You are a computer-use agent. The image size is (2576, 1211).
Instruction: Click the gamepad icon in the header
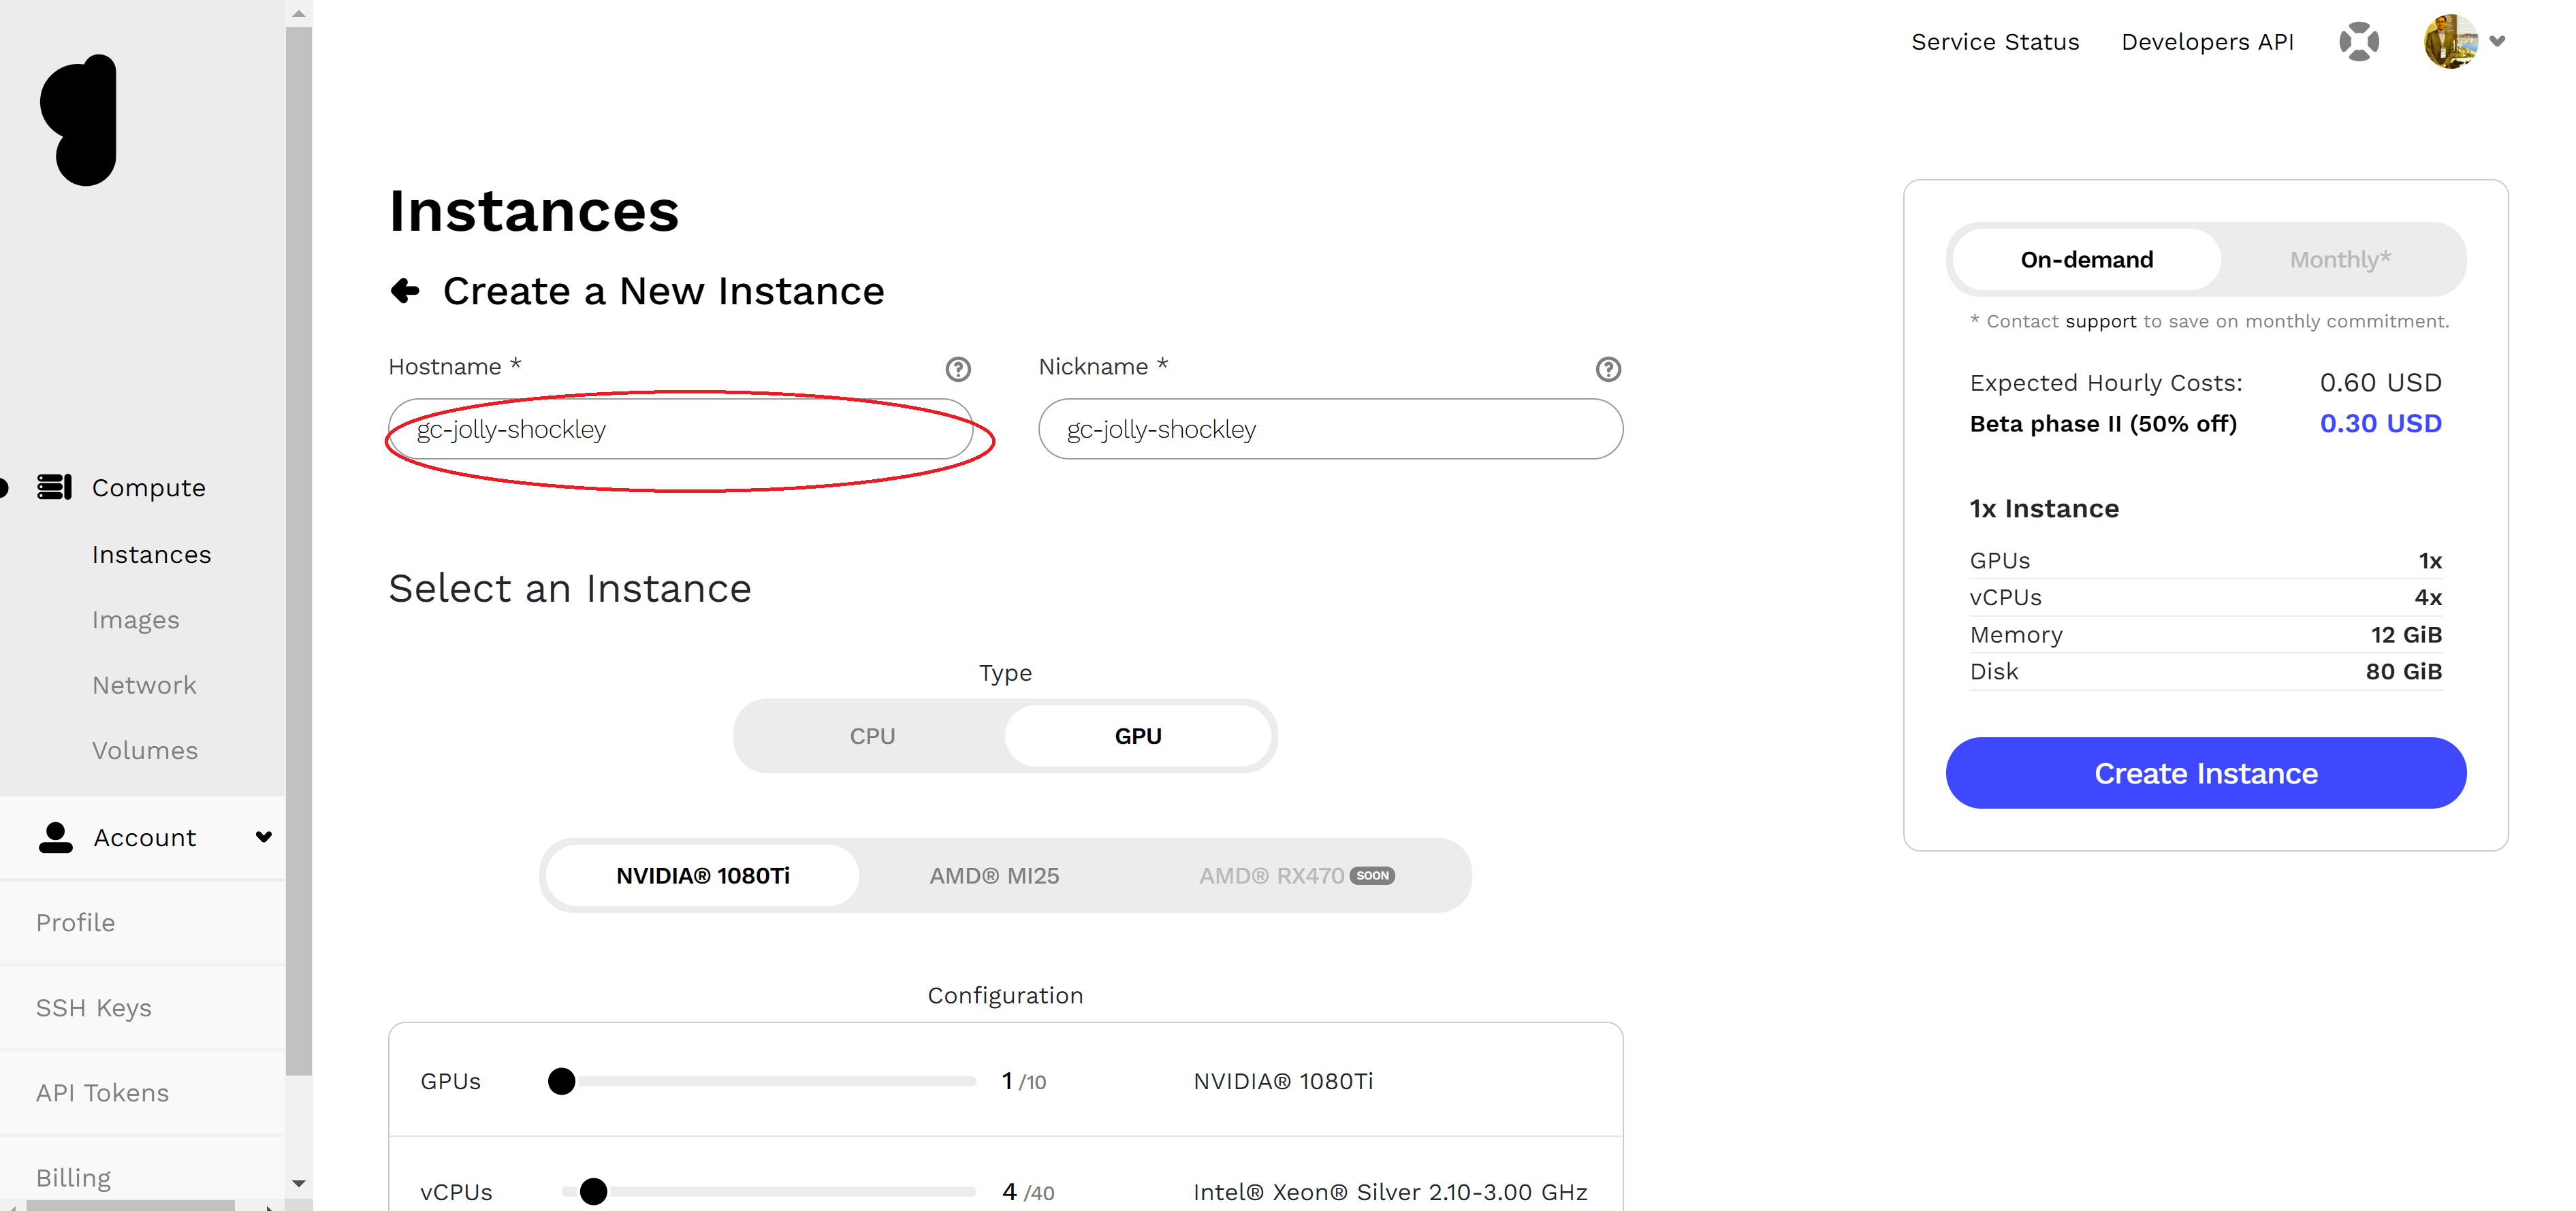(2360, 41)
